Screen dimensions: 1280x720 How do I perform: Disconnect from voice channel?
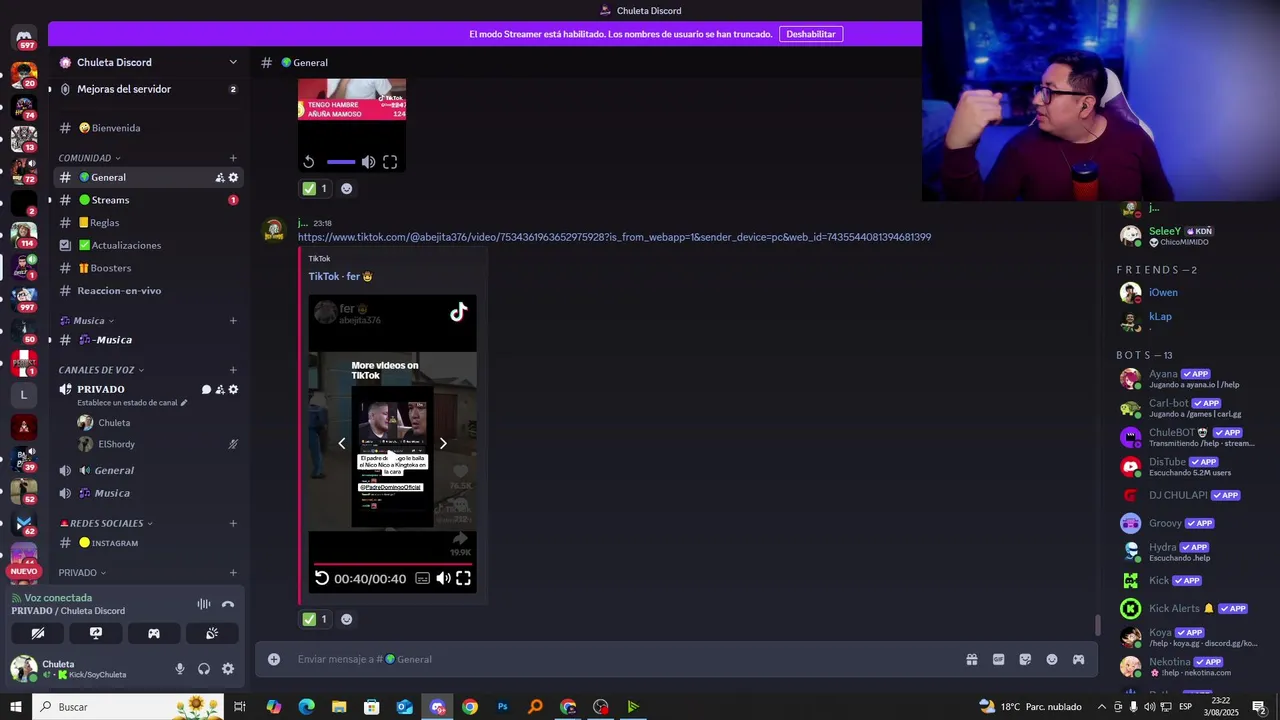point(228,604)
